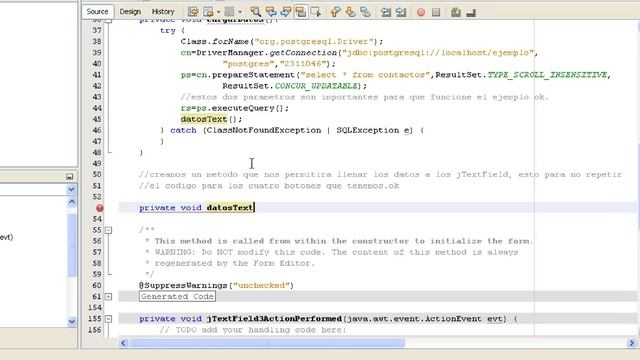Click "CONCUR_UPDATABLE" constant on line 42
This screenshot has height=360, width=640.
pyautogui.click(x=316, y=86)
